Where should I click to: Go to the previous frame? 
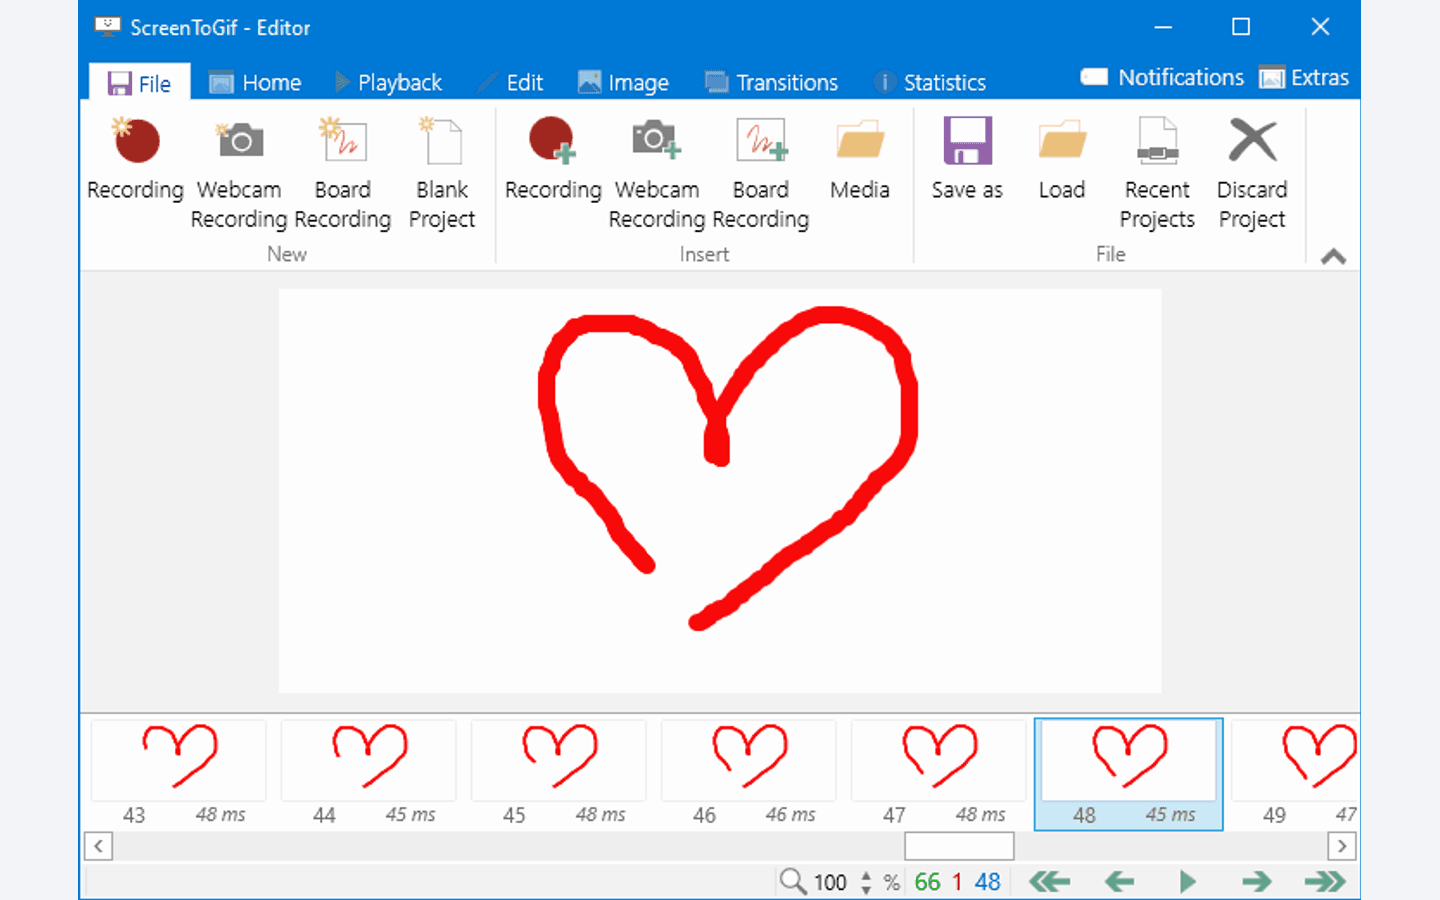click(1119, 881)
